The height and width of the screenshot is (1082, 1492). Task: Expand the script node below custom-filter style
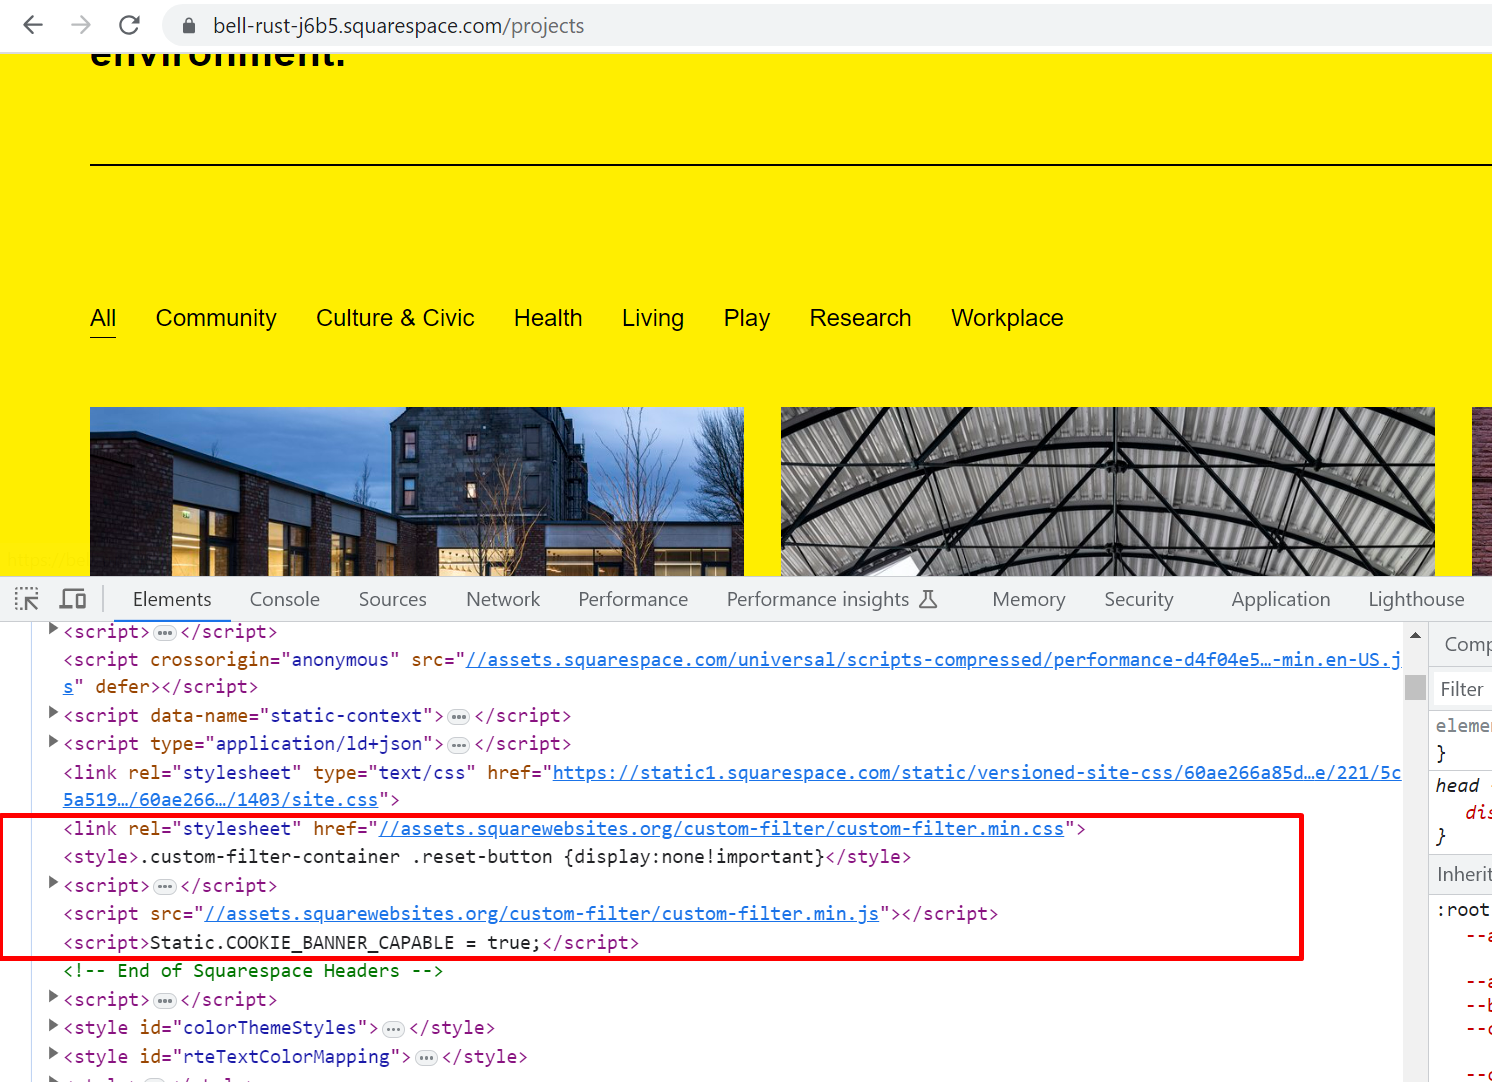[x=53, y=883]
